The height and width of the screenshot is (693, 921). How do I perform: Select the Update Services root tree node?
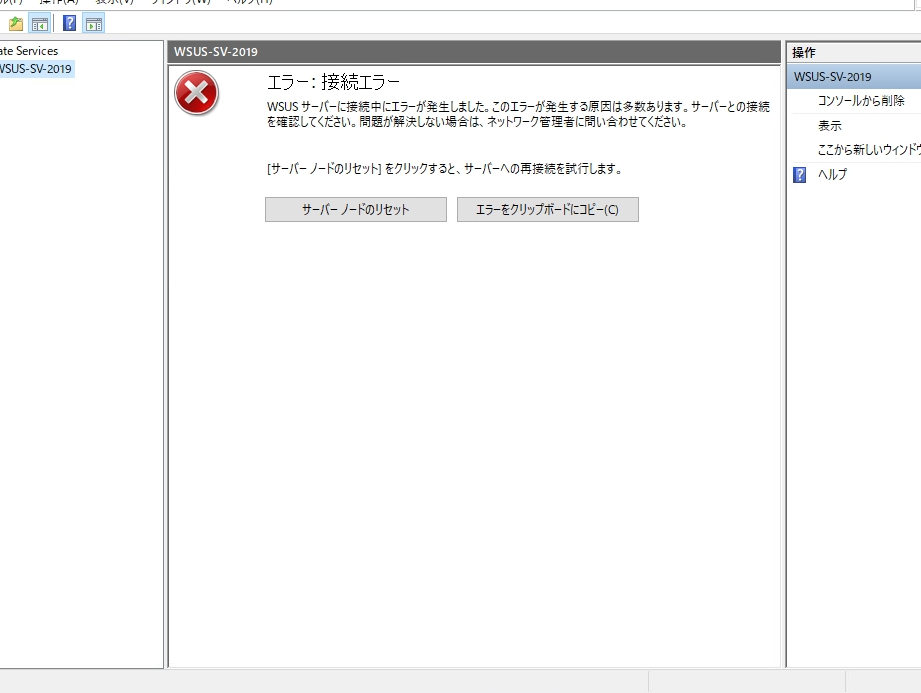pyautogui.click(x=28, y=50)
